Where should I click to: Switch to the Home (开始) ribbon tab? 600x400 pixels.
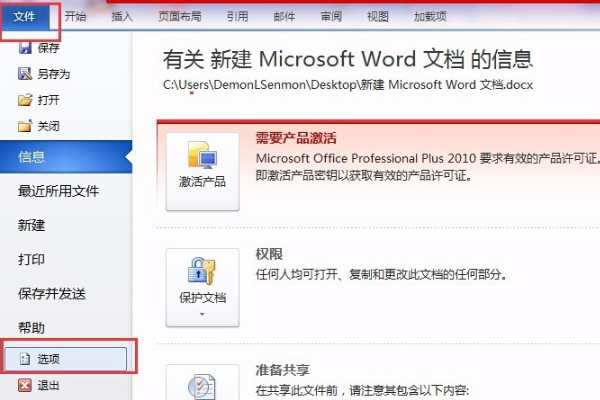point(75,16)
